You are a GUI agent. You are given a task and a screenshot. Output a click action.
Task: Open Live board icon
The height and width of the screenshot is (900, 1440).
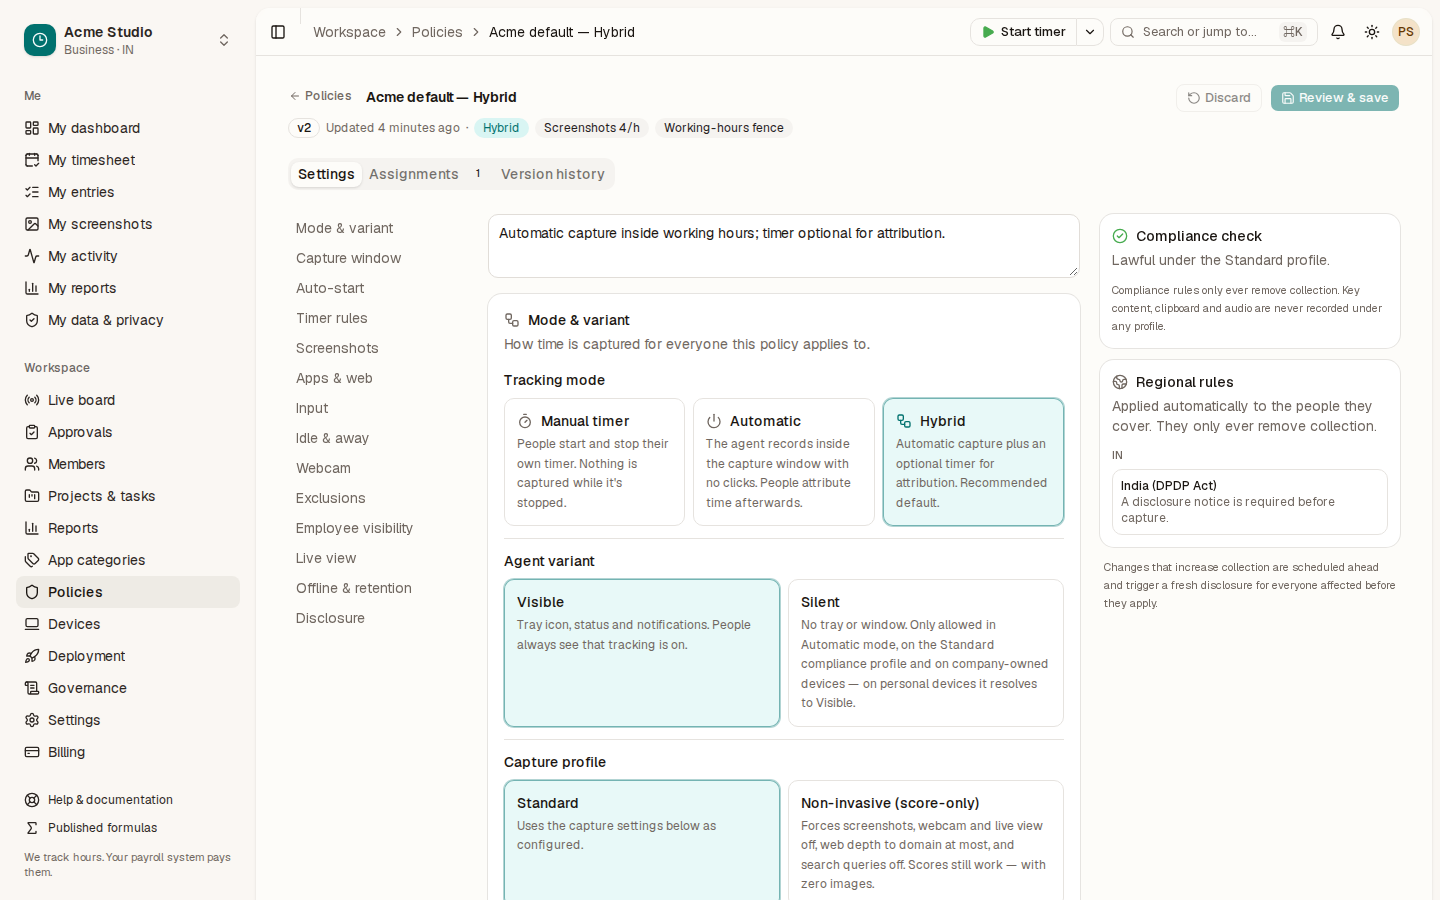point(32,400)
